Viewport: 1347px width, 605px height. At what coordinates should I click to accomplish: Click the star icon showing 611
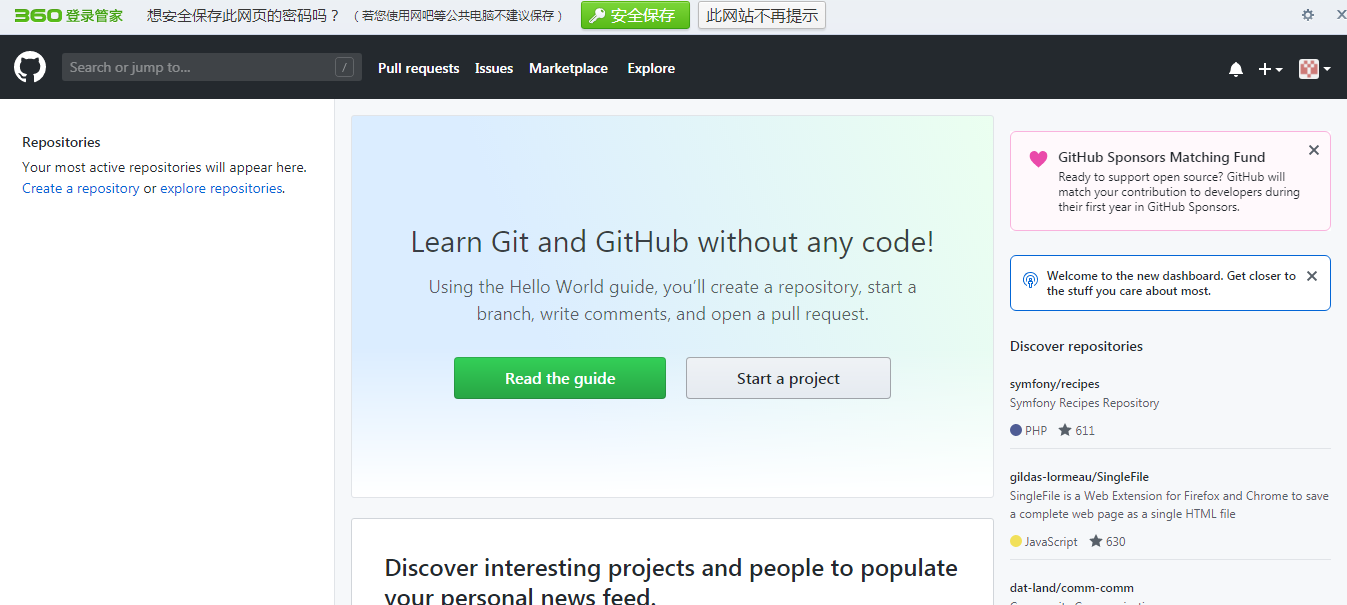[x=1065, y=430]
